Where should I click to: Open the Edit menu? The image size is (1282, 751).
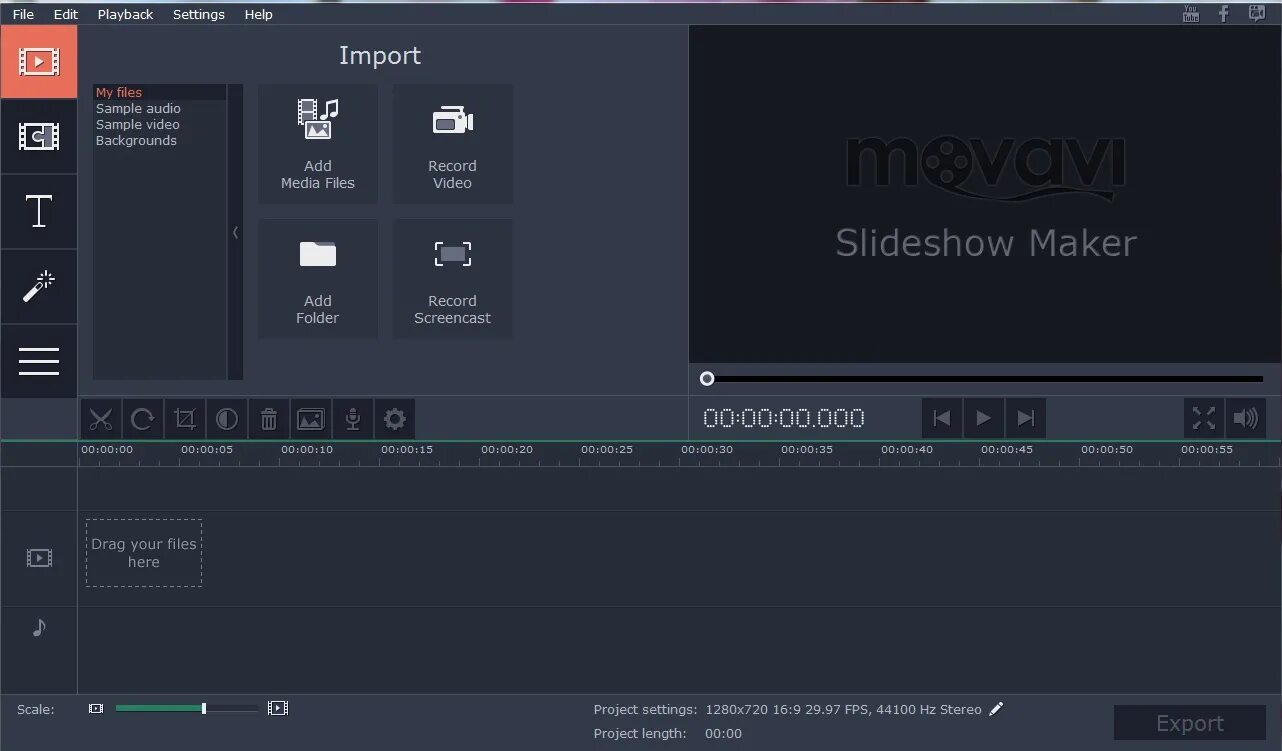pyautogui.click(x=66, y=14)
